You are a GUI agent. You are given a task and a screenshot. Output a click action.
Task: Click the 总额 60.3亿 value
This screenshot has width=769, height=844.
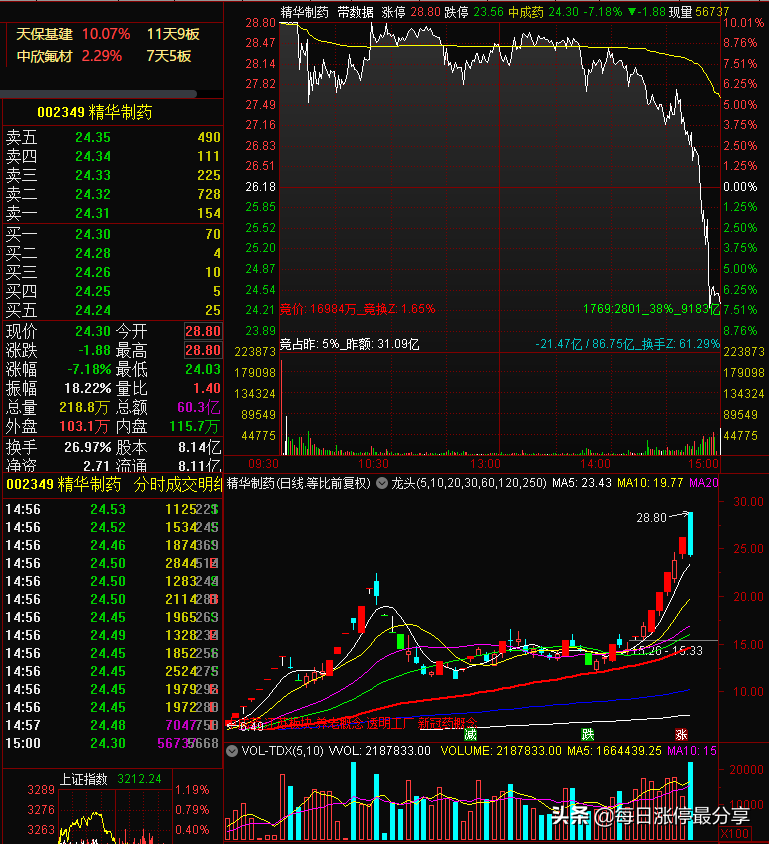pyautogui.click(x=199, y=407)
